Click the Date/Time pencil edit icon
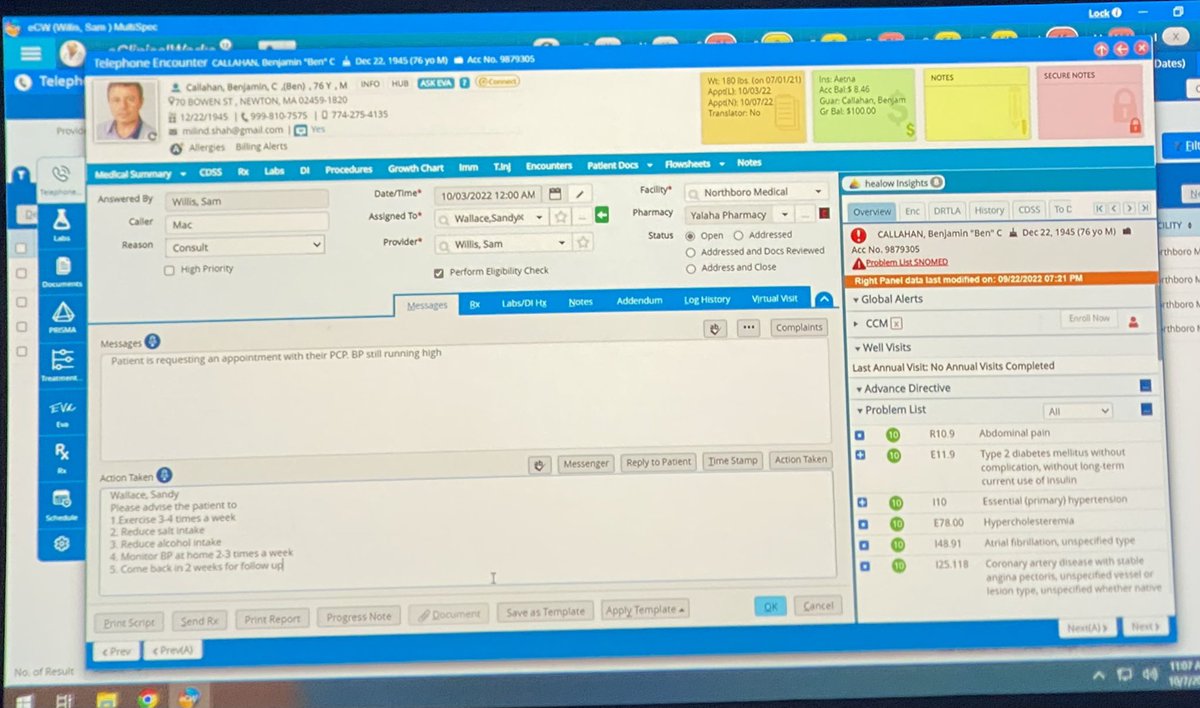Viewport: 1200px width, 708px height. (579, 193)
